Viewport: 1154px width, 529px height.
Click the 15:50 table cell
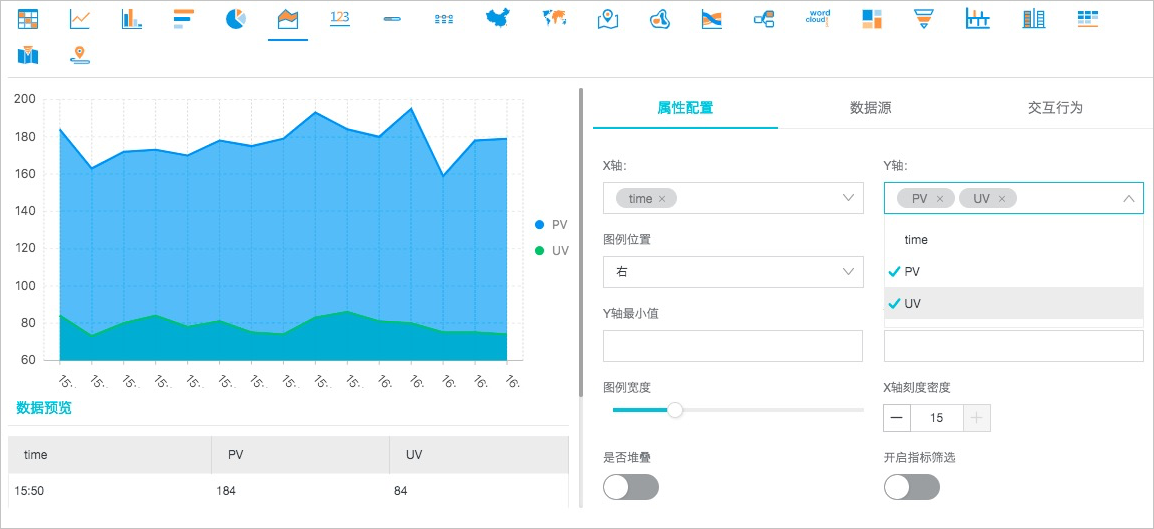[x=110, y=491]
